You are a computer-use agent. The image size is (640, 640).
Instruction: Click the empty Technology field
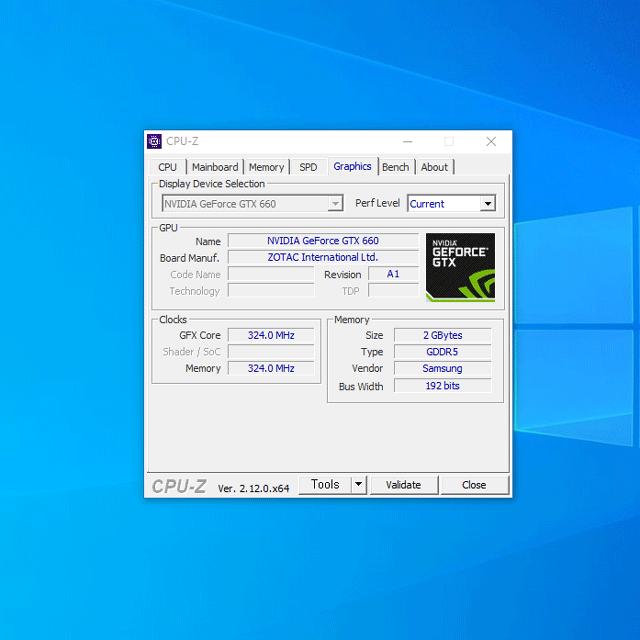tap(271, 291)
